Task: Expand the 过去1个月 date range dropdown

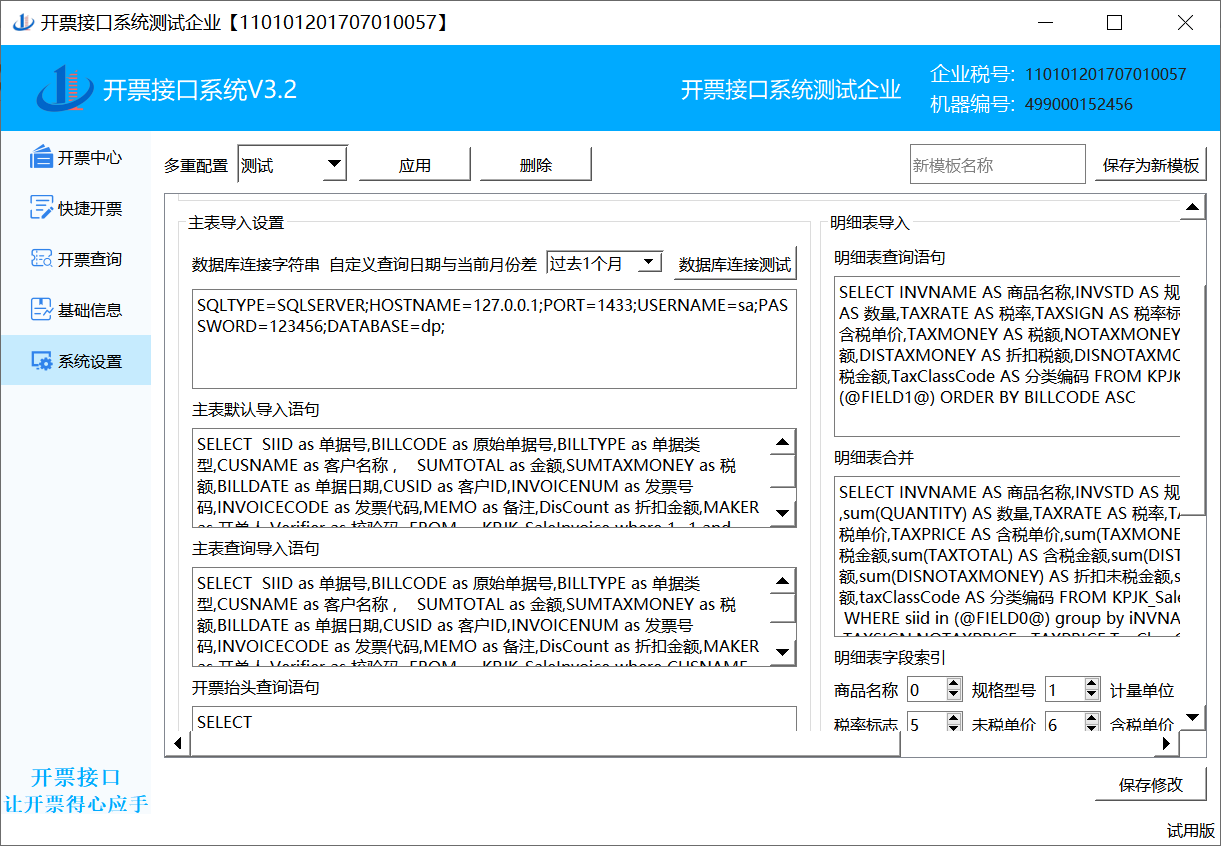Action: tap(649, 263)
